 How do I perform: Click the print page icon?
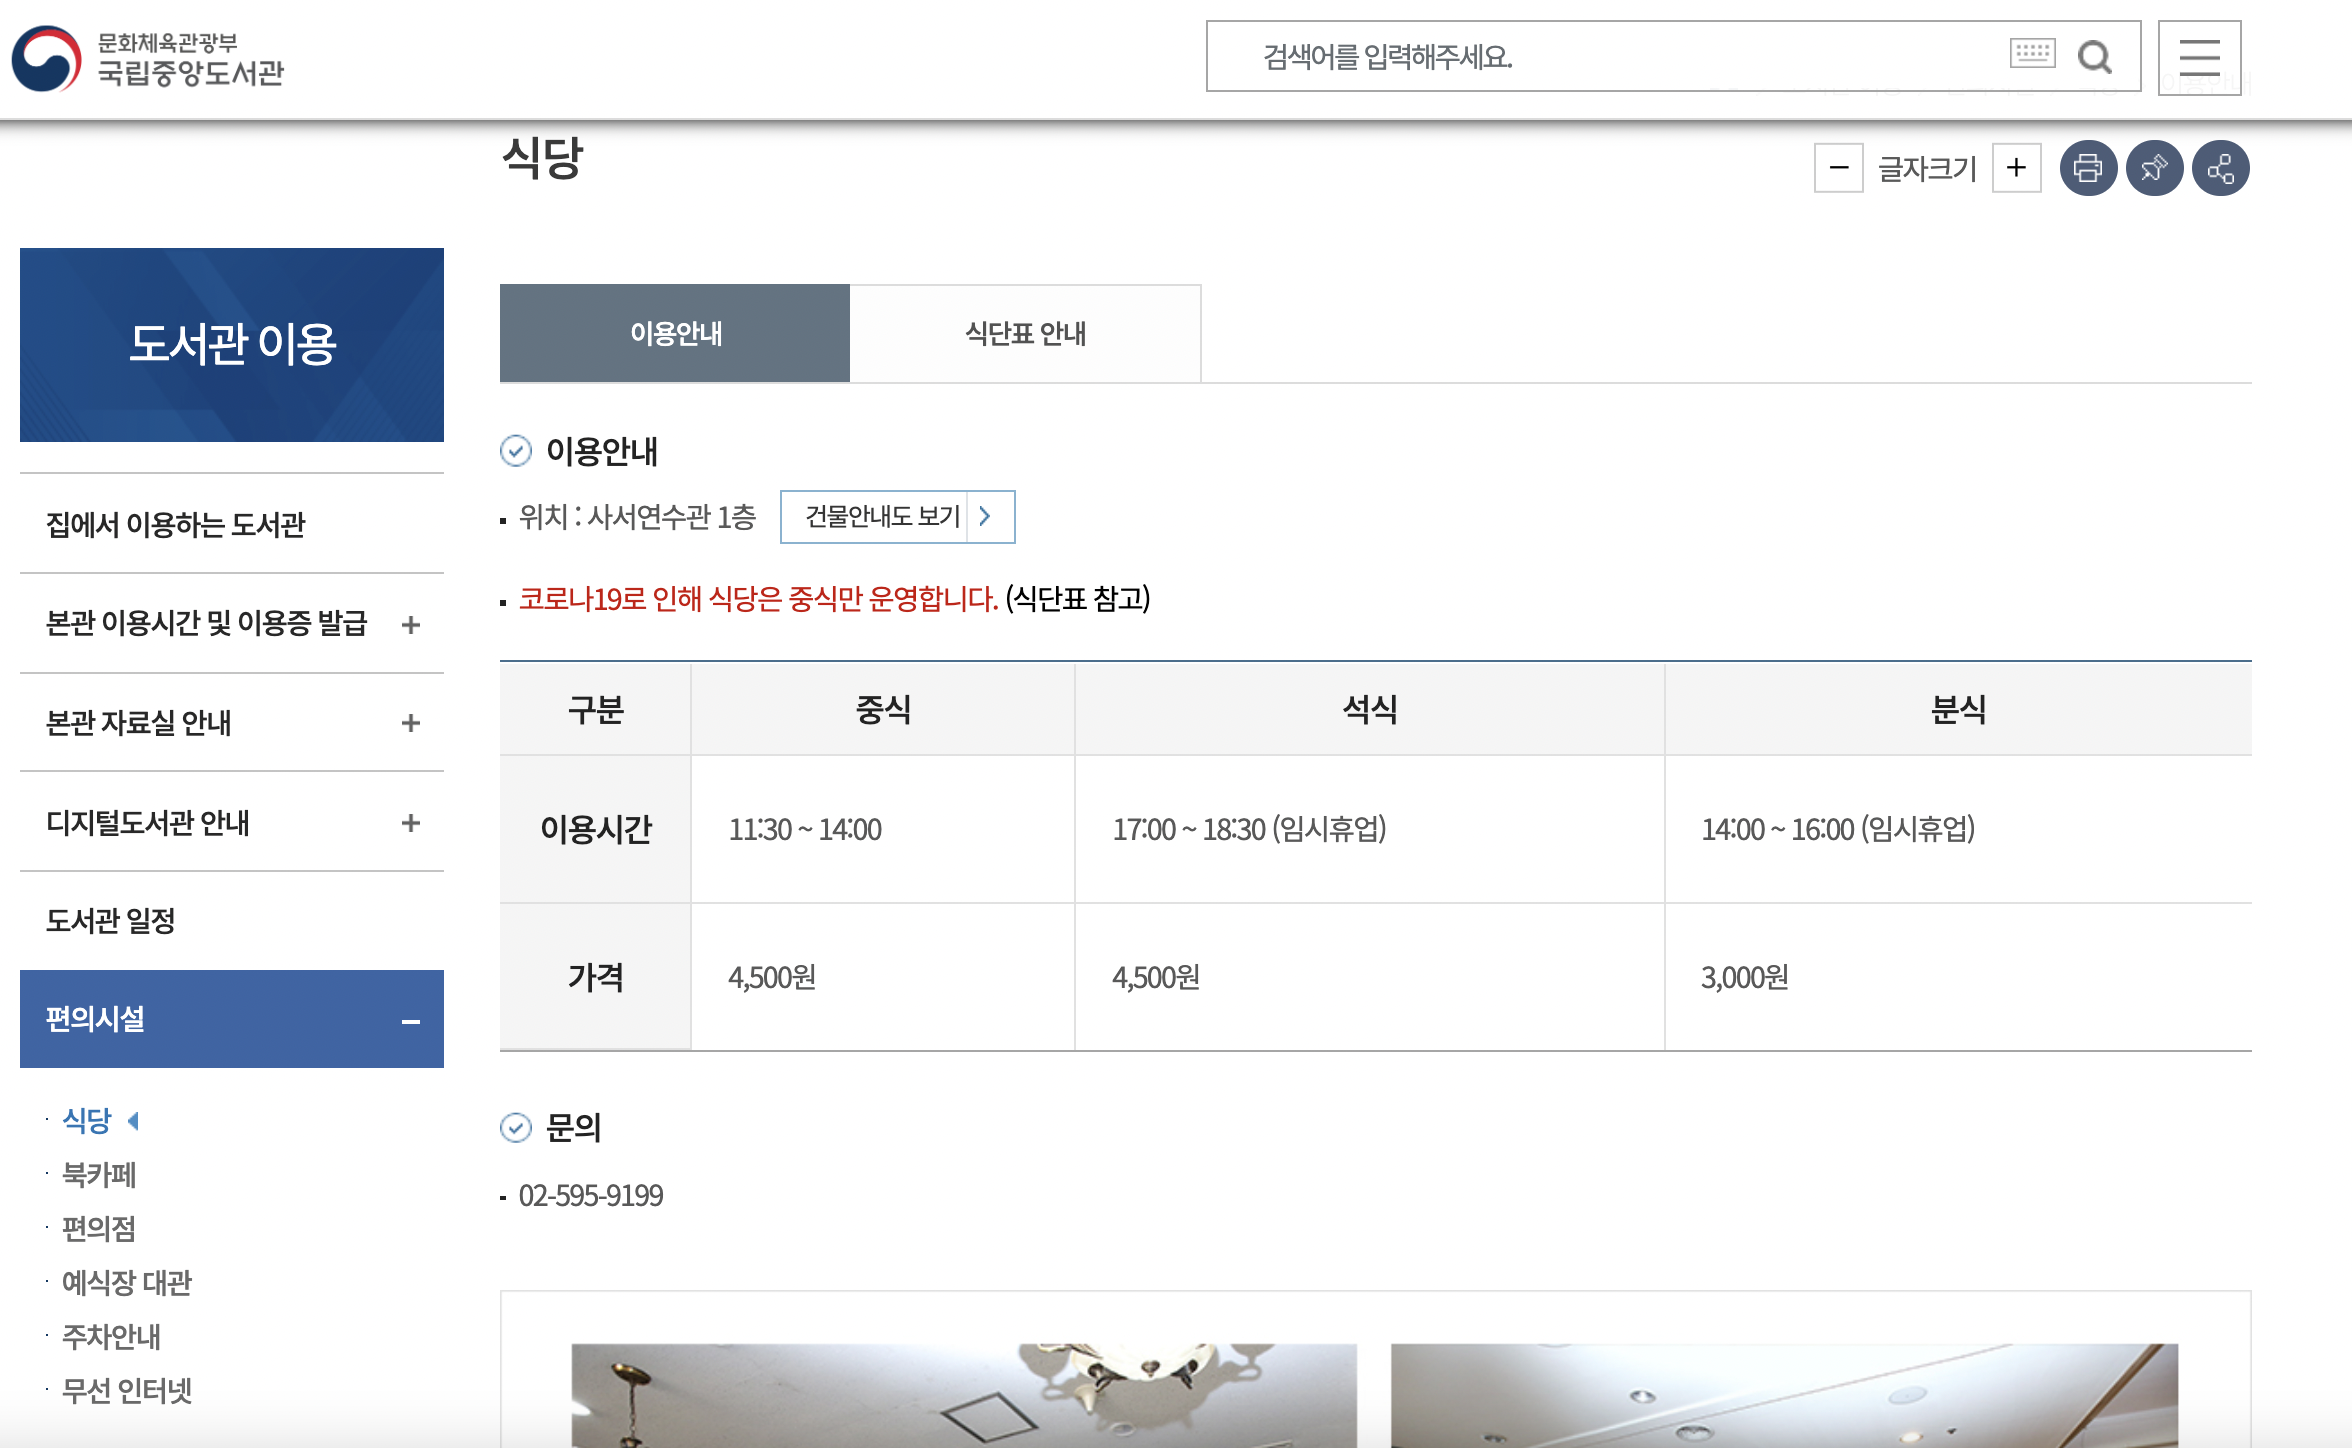pos(2088,168)
